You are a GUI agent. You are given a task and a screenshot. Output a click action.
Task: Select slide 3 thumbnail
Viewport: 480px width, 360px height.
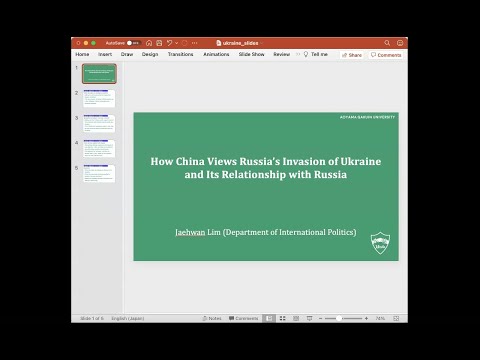[x=99, y=123]
